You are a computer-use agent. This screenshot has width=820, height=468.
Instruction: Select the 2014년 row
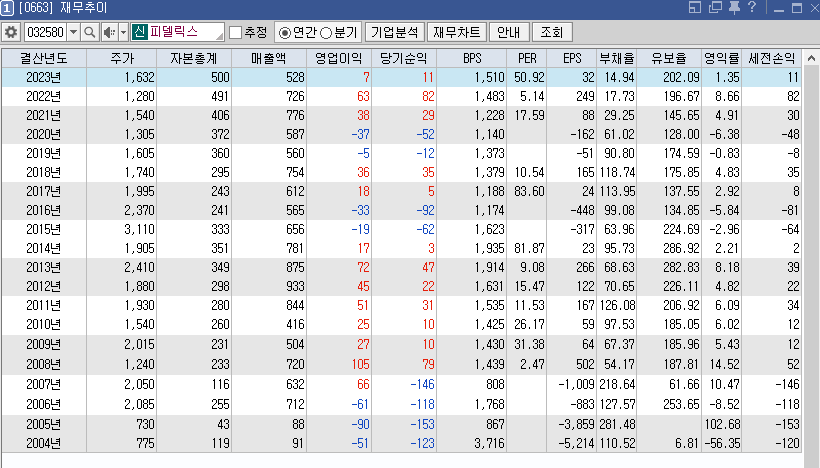402,248
